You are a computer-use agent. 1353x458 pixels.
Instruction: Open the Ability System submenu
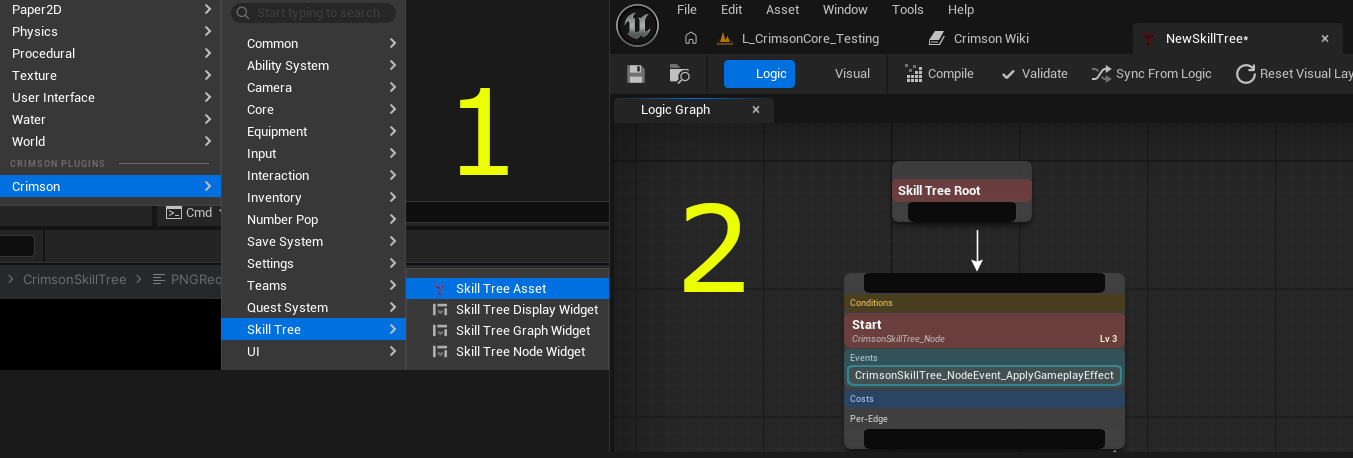click(313, 66)
